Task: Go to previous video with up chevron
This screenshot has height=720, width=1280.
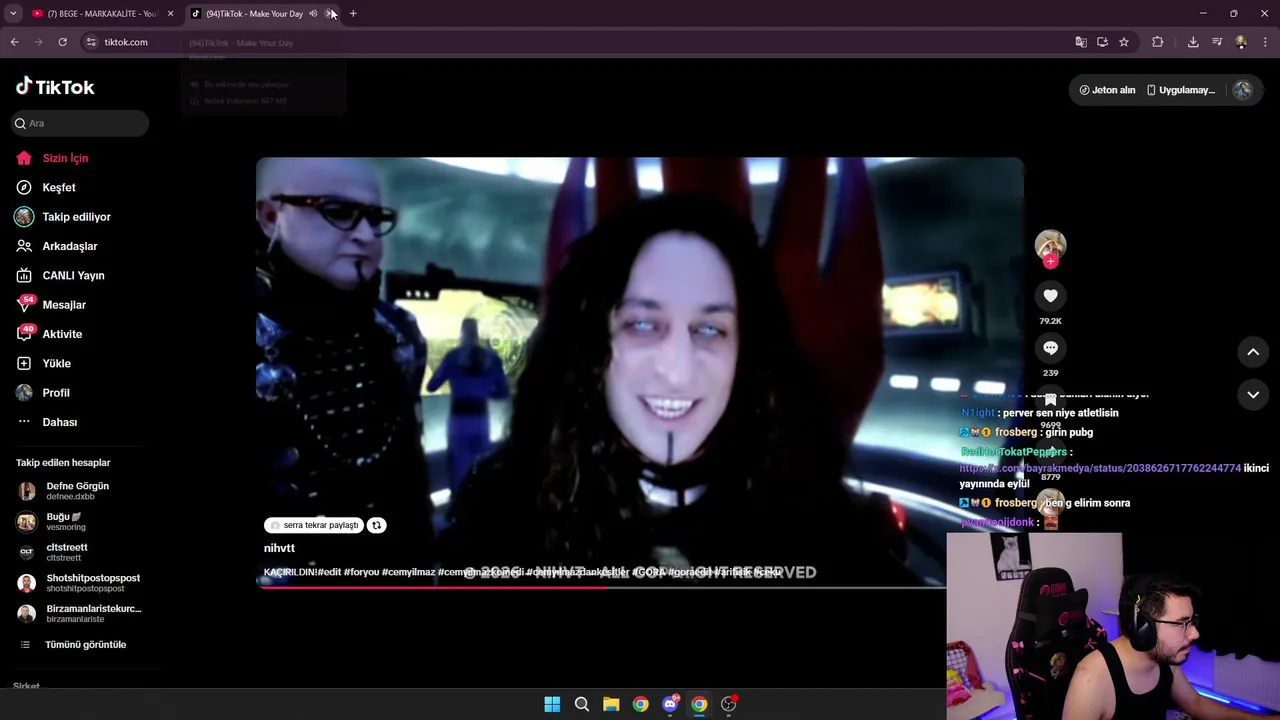Action: tap(1253, 352)
